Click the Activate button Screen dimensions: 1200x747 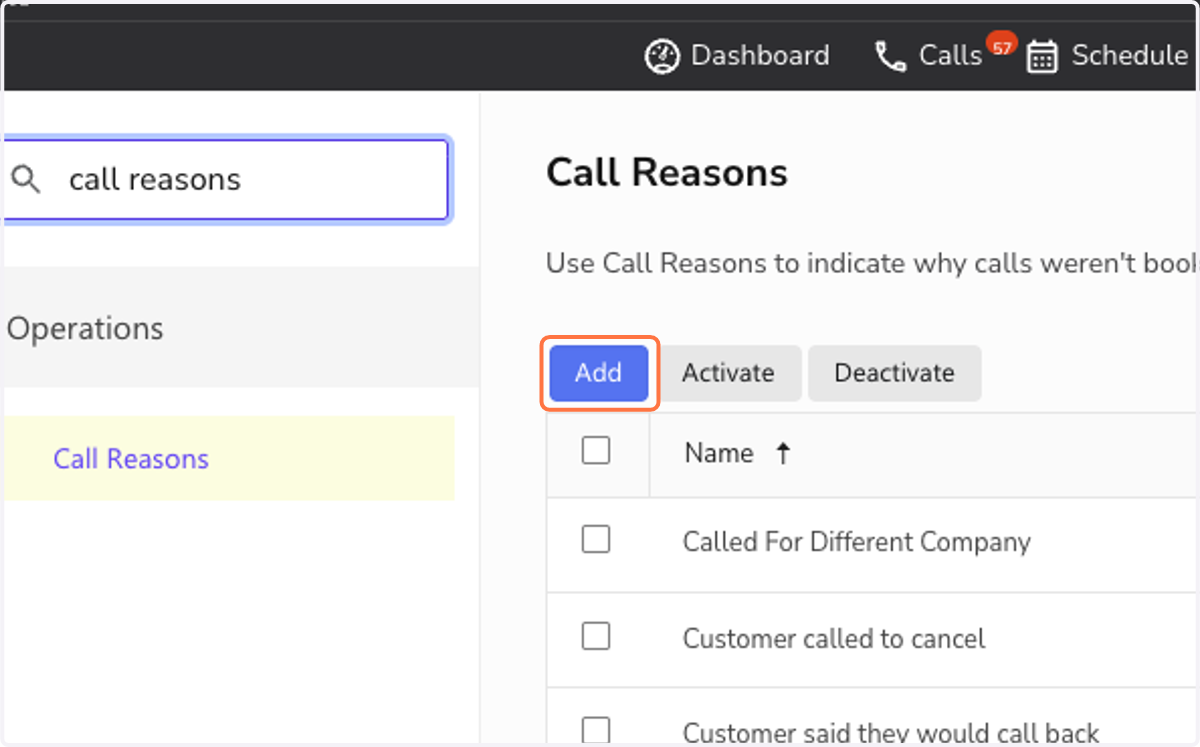tap(728, 373)
